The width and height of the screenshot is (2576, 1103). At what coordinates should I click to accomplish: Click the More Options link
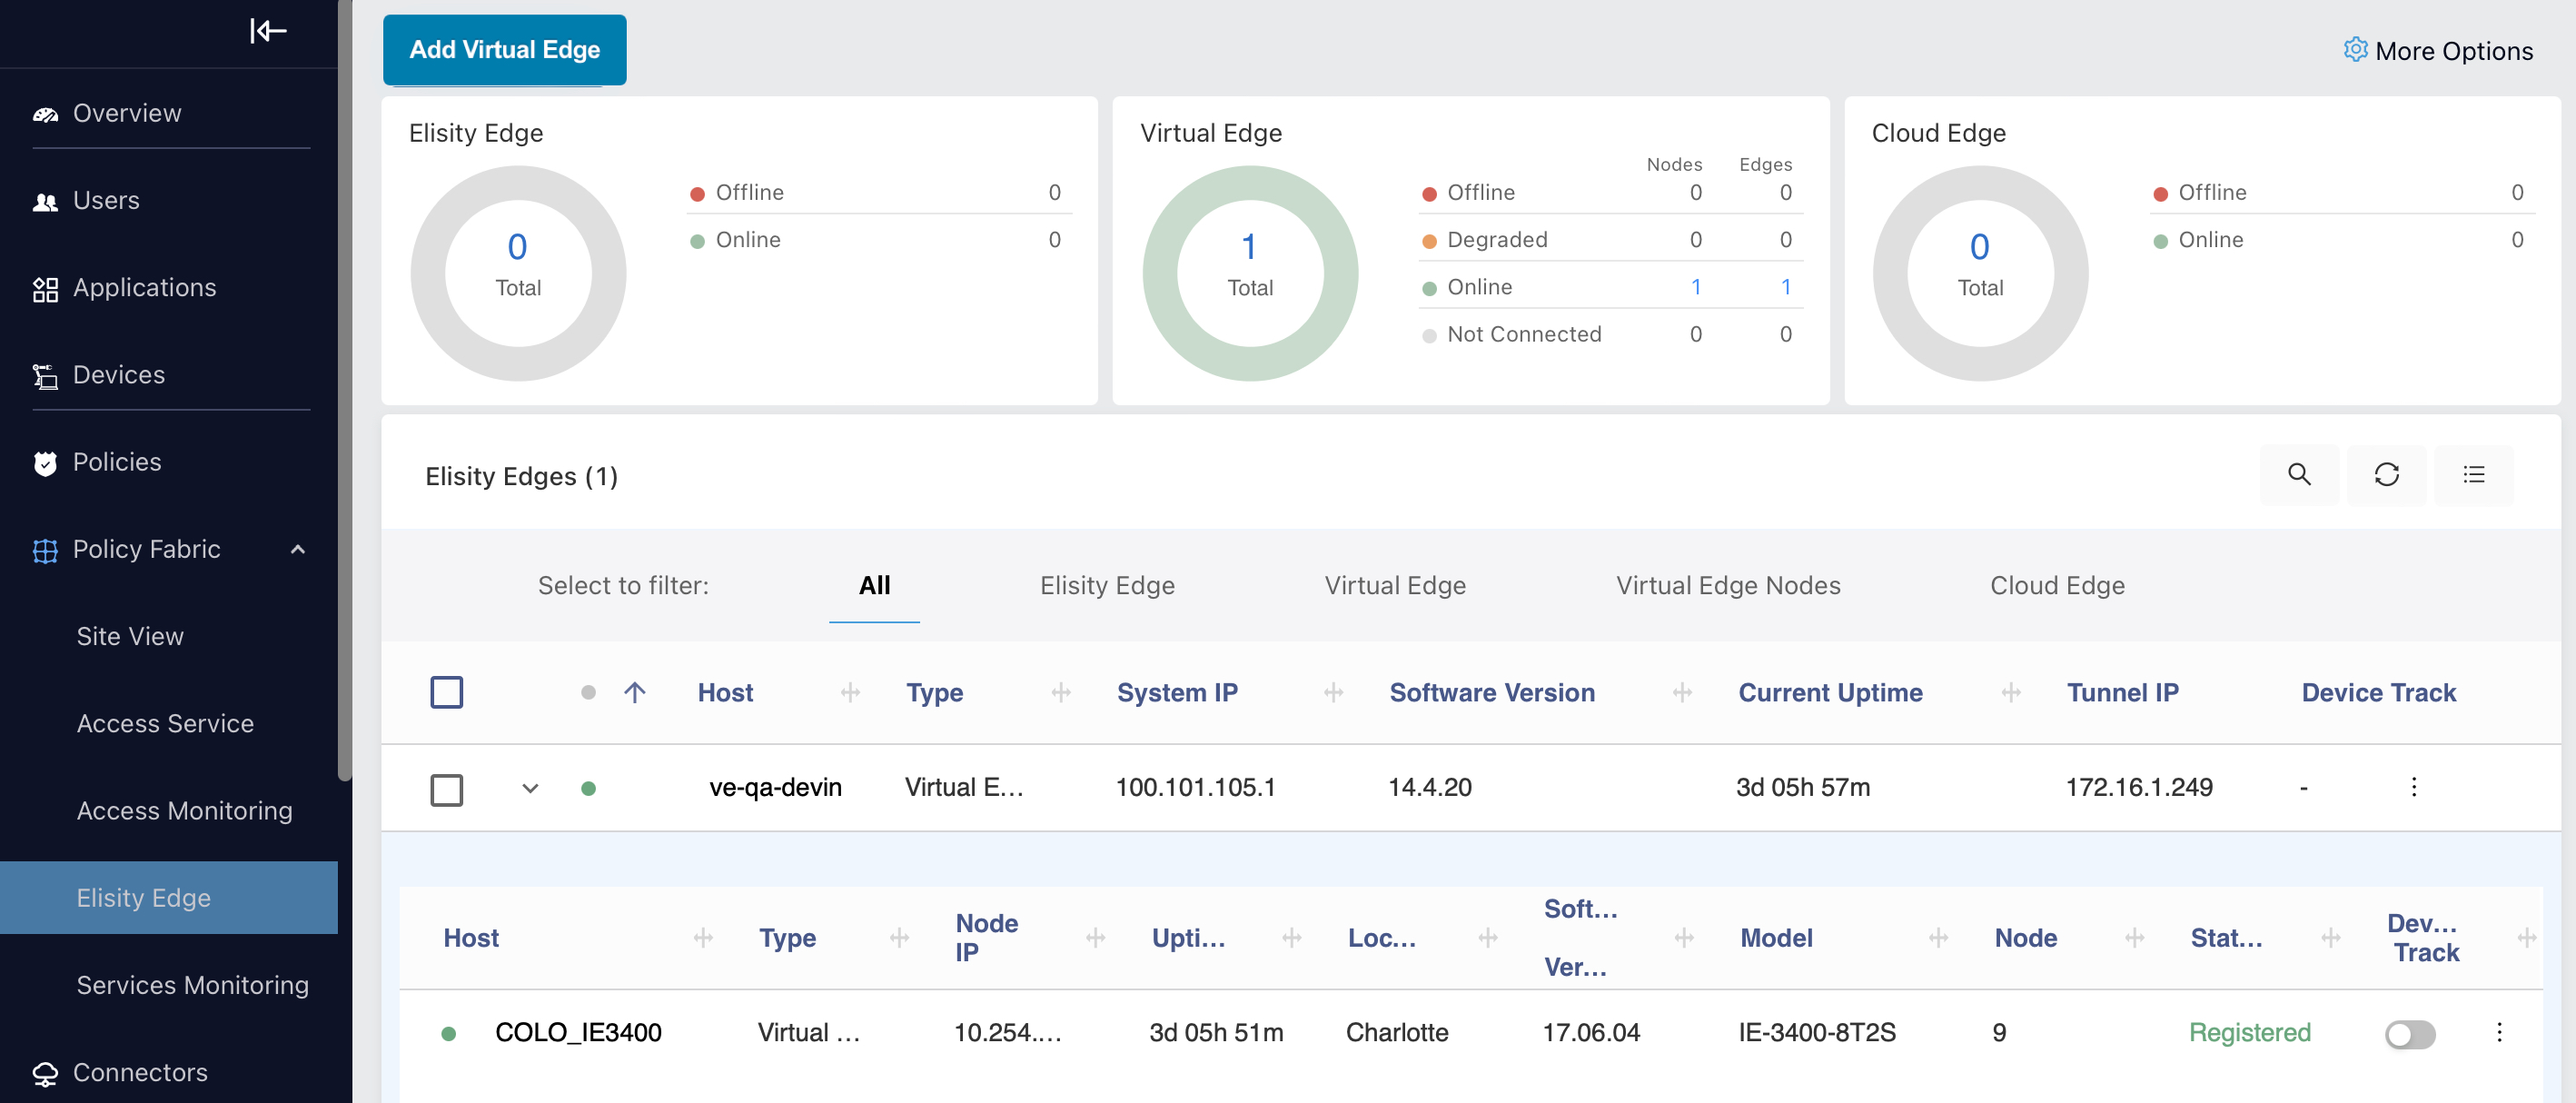[x=2438, y=50]
